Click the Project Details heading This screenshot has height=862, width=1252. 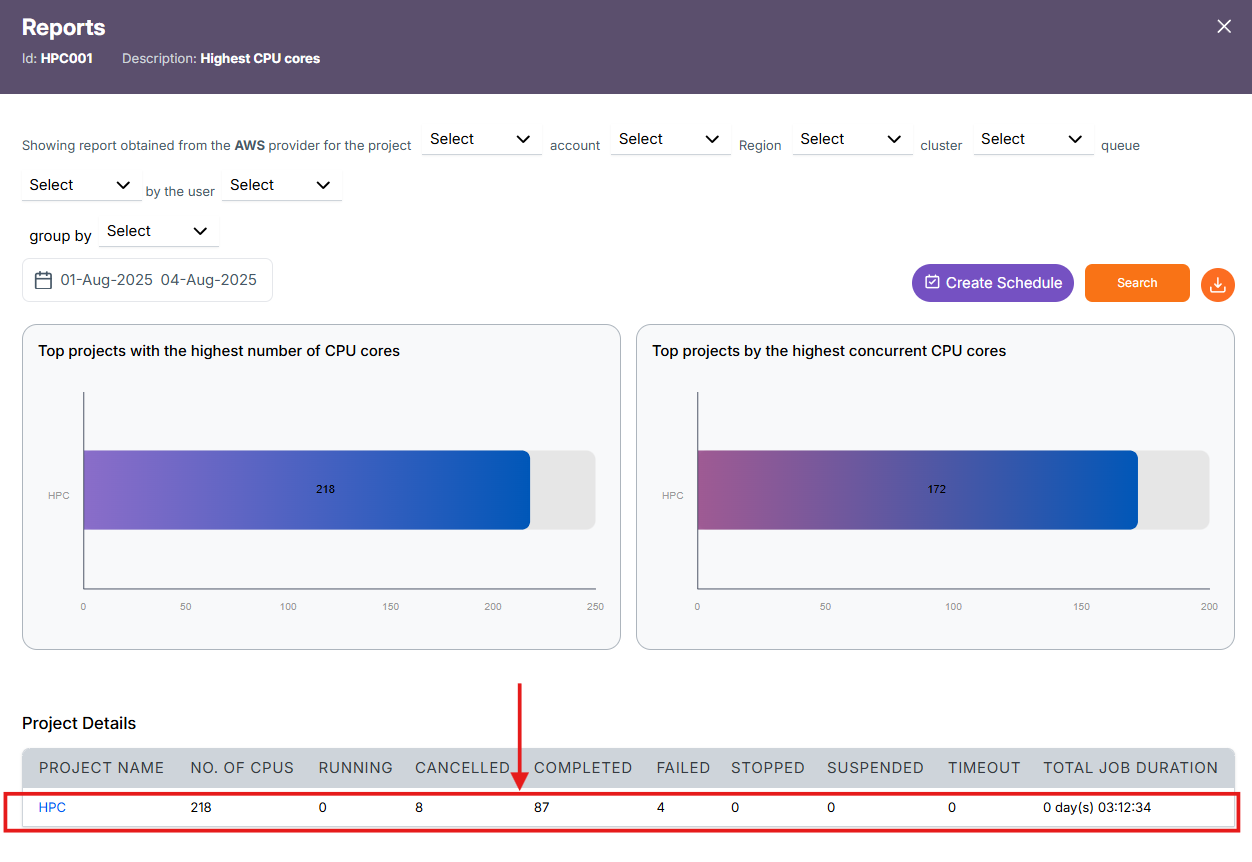[x=79, y=723]
